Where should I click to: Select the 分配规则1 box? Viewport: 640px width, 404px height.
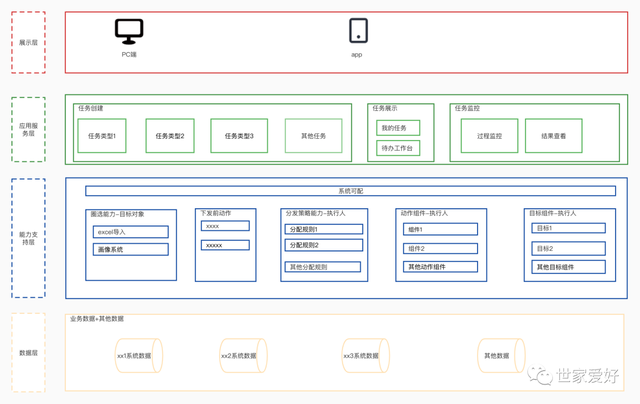pos(324,229)
